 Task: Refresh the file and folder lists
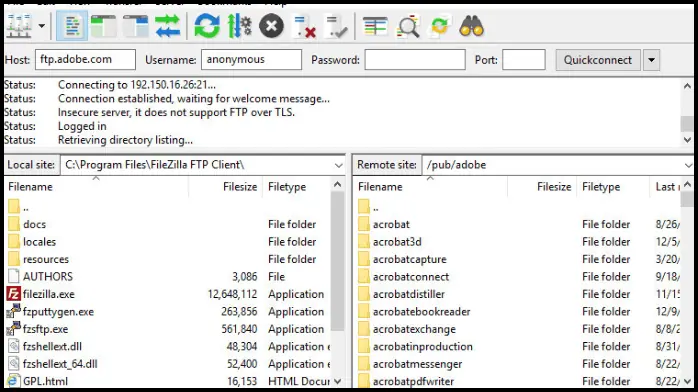[207, 26]
